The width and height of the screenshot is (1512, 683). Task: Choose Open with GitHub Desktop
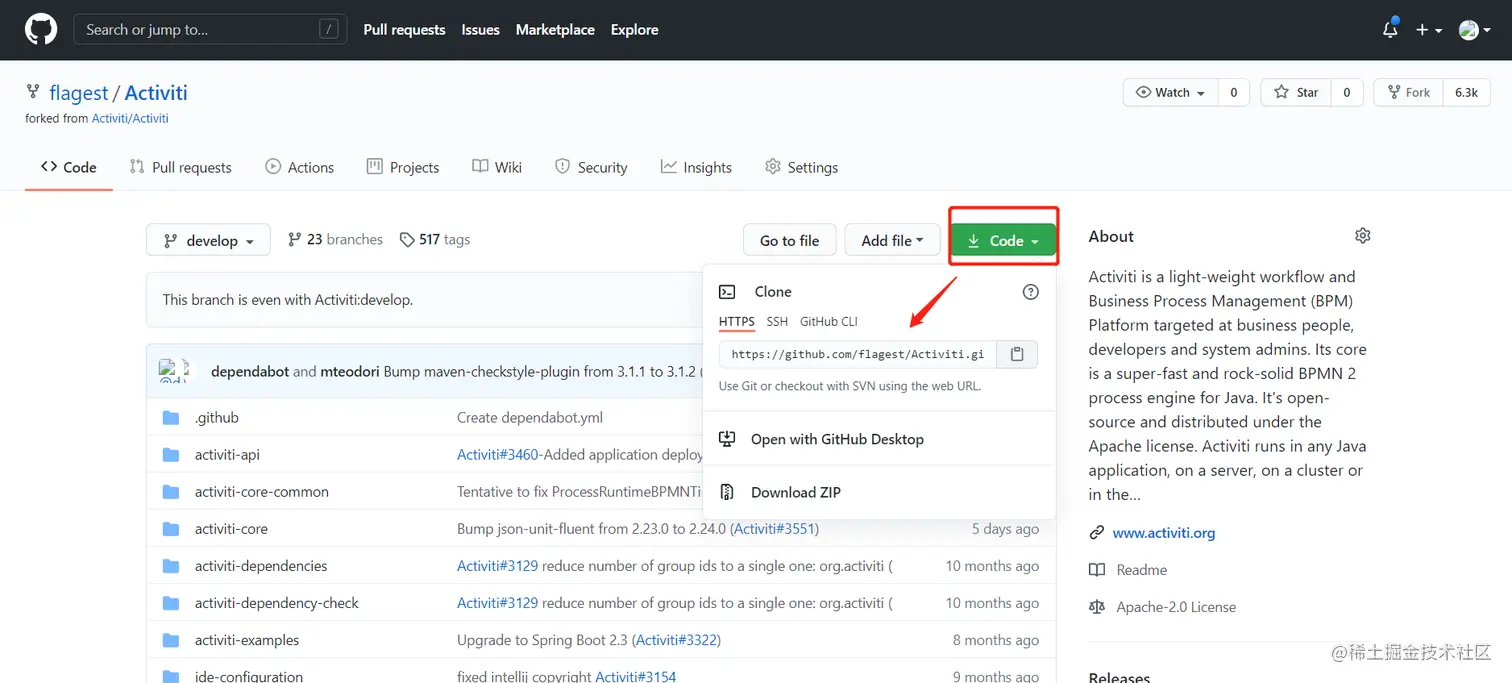(837, 439)
